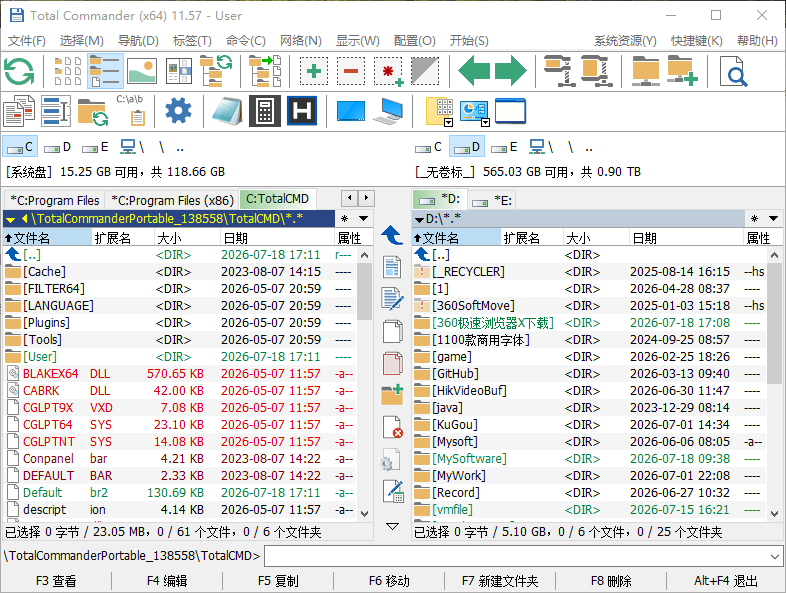Switch to *E: tab in right panel
The height and width of the screenshot is (593, 786).
[493, 201]
